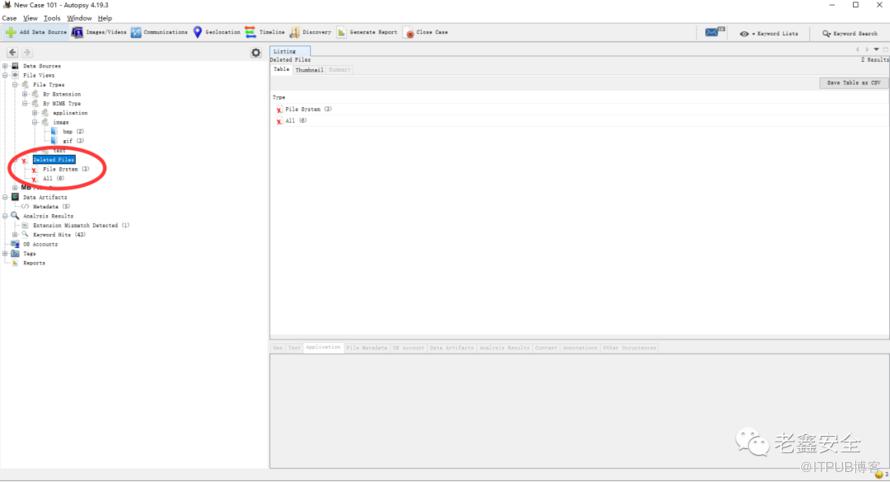
Task: Click the Add Data Source plus icon
Action: 11,32
